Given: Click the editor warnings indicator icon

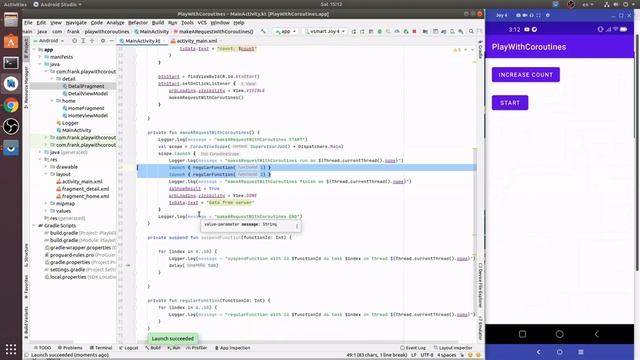Looking at the screenshot, I should click(x=457, y=50).
